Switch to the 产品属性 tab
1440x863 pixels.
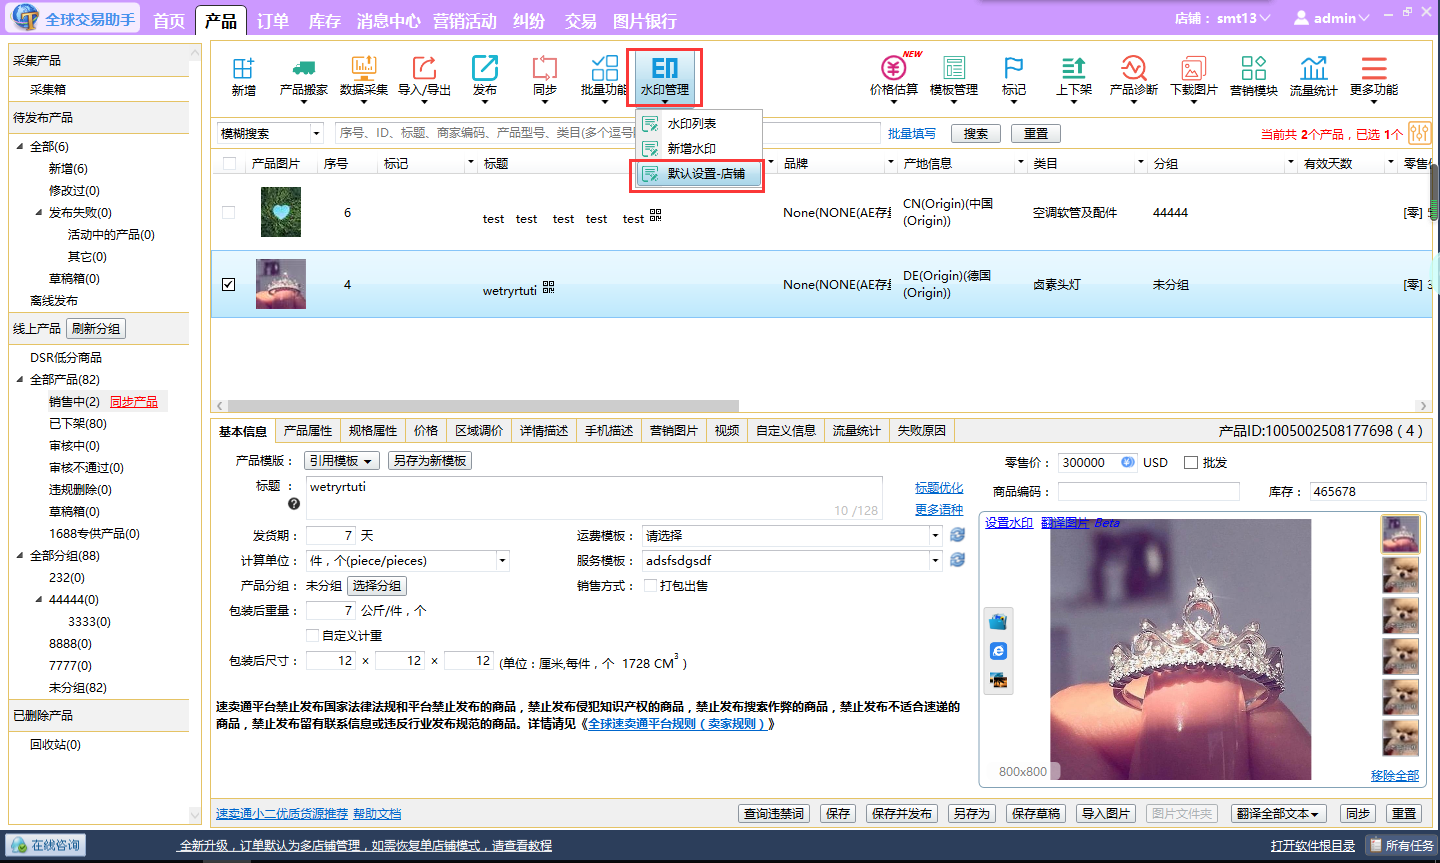tap(307, 430)
